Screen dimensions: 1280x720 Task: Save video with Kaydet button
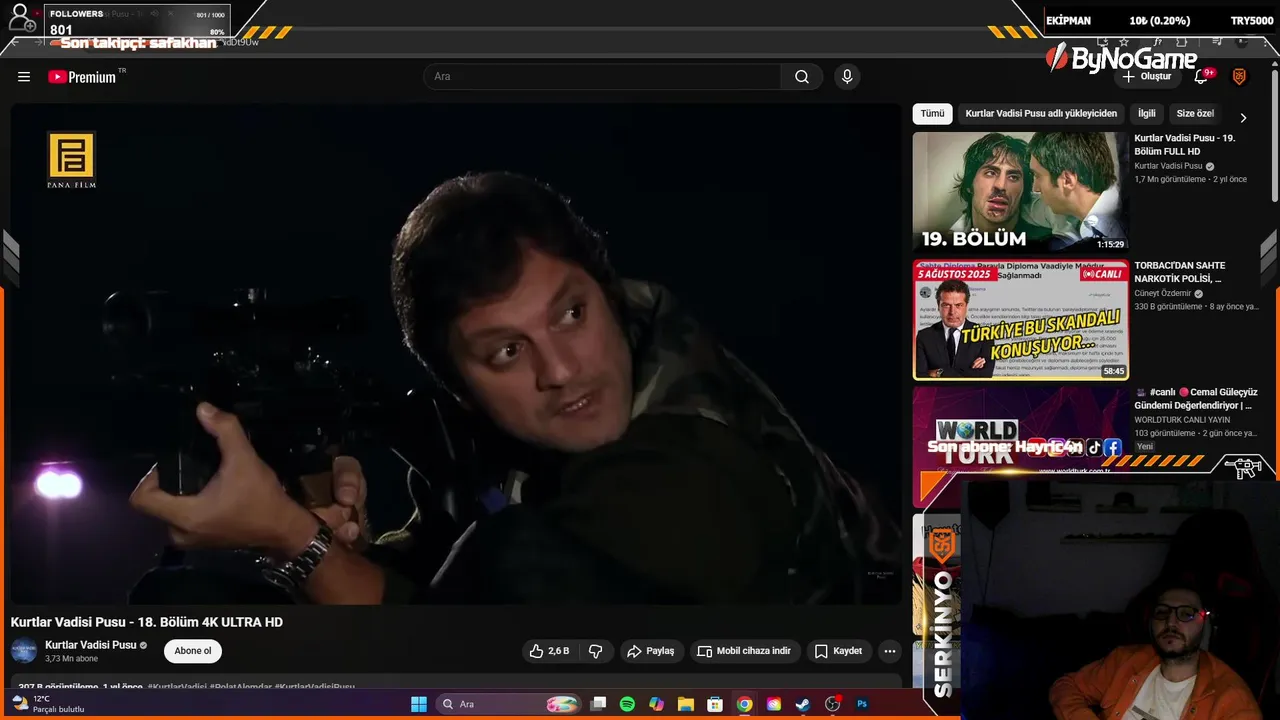pos(838,651)
